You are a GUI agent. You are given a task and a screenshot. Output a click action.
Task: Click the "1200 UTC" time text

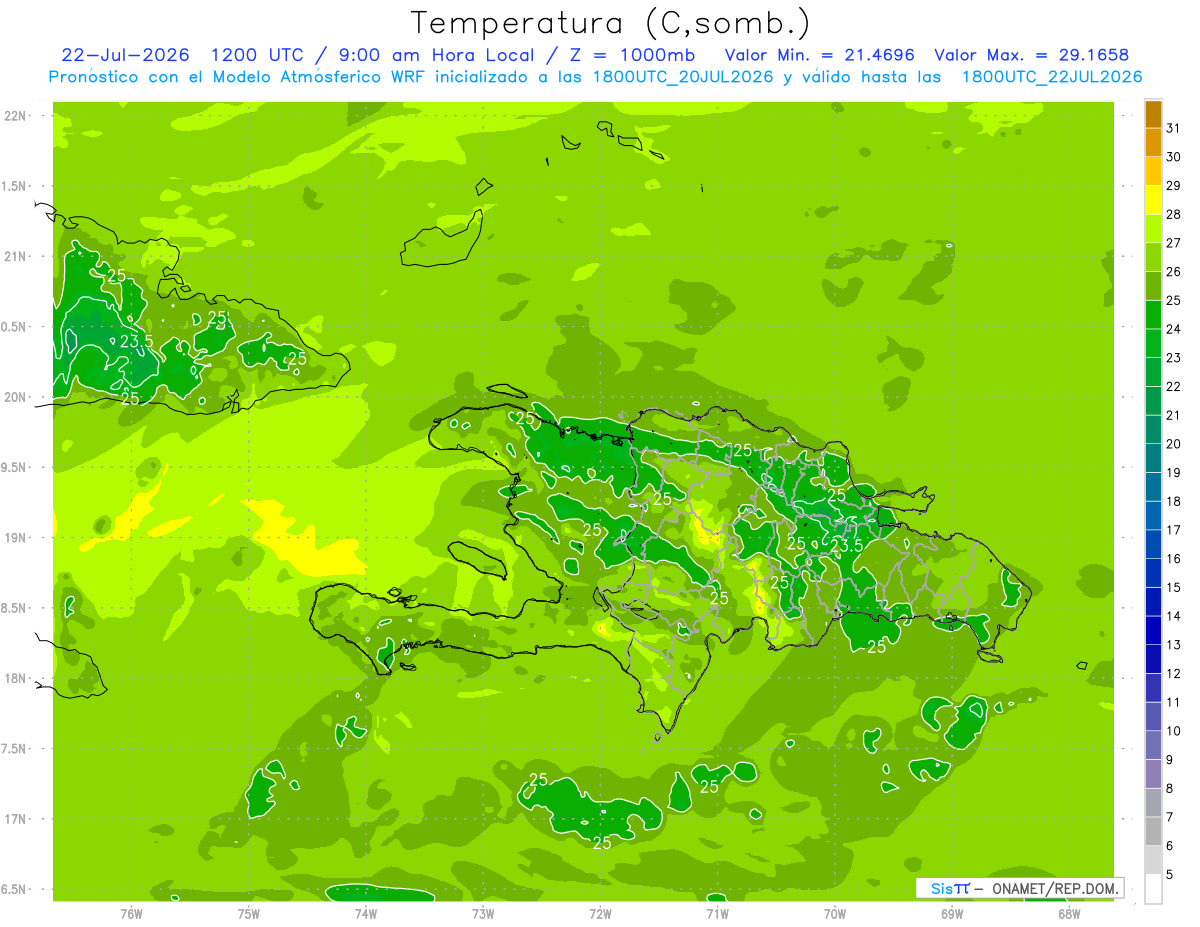point(257,55)
